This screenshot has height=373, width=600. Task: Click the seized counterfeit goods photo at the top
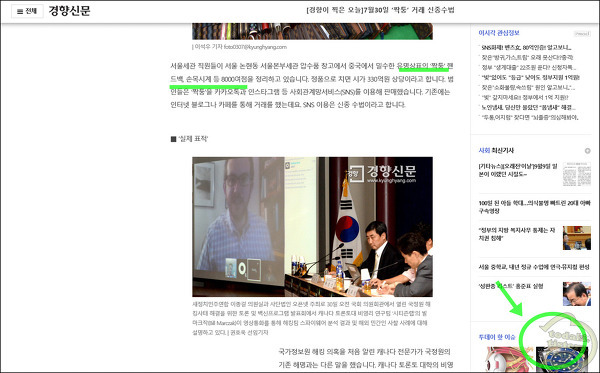pyautogui.click(x=312, y=31)
